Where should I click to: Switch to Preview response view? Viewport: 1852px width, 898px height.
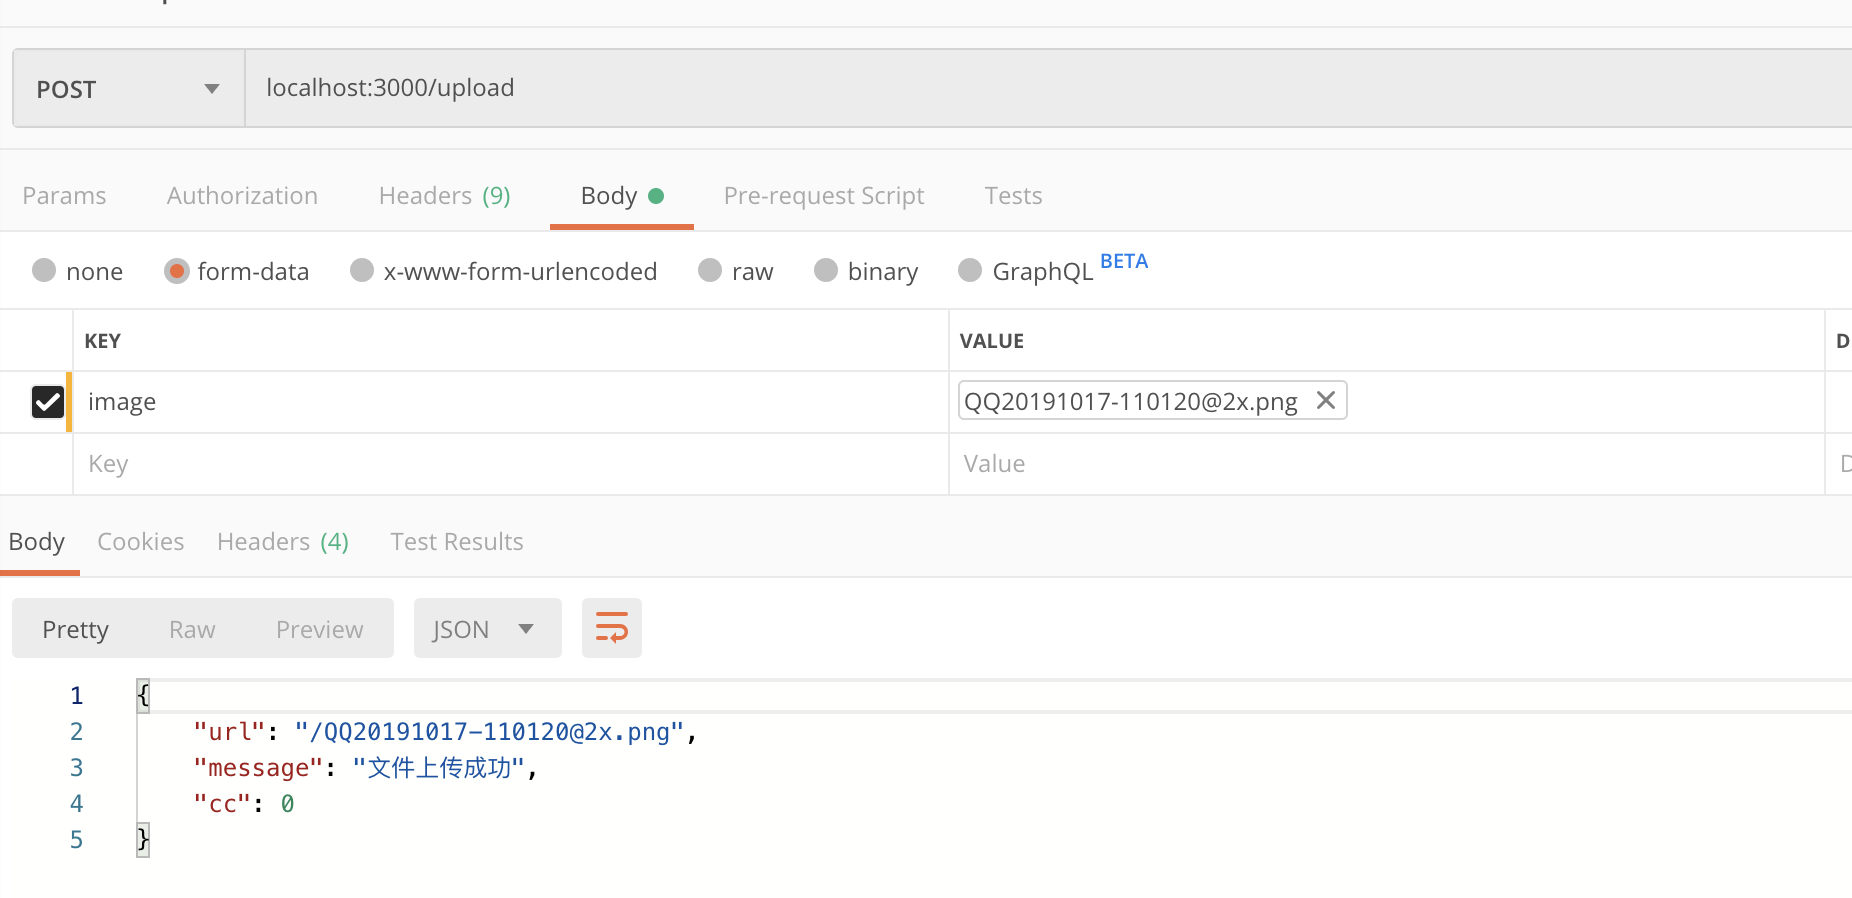click(319, 630)
